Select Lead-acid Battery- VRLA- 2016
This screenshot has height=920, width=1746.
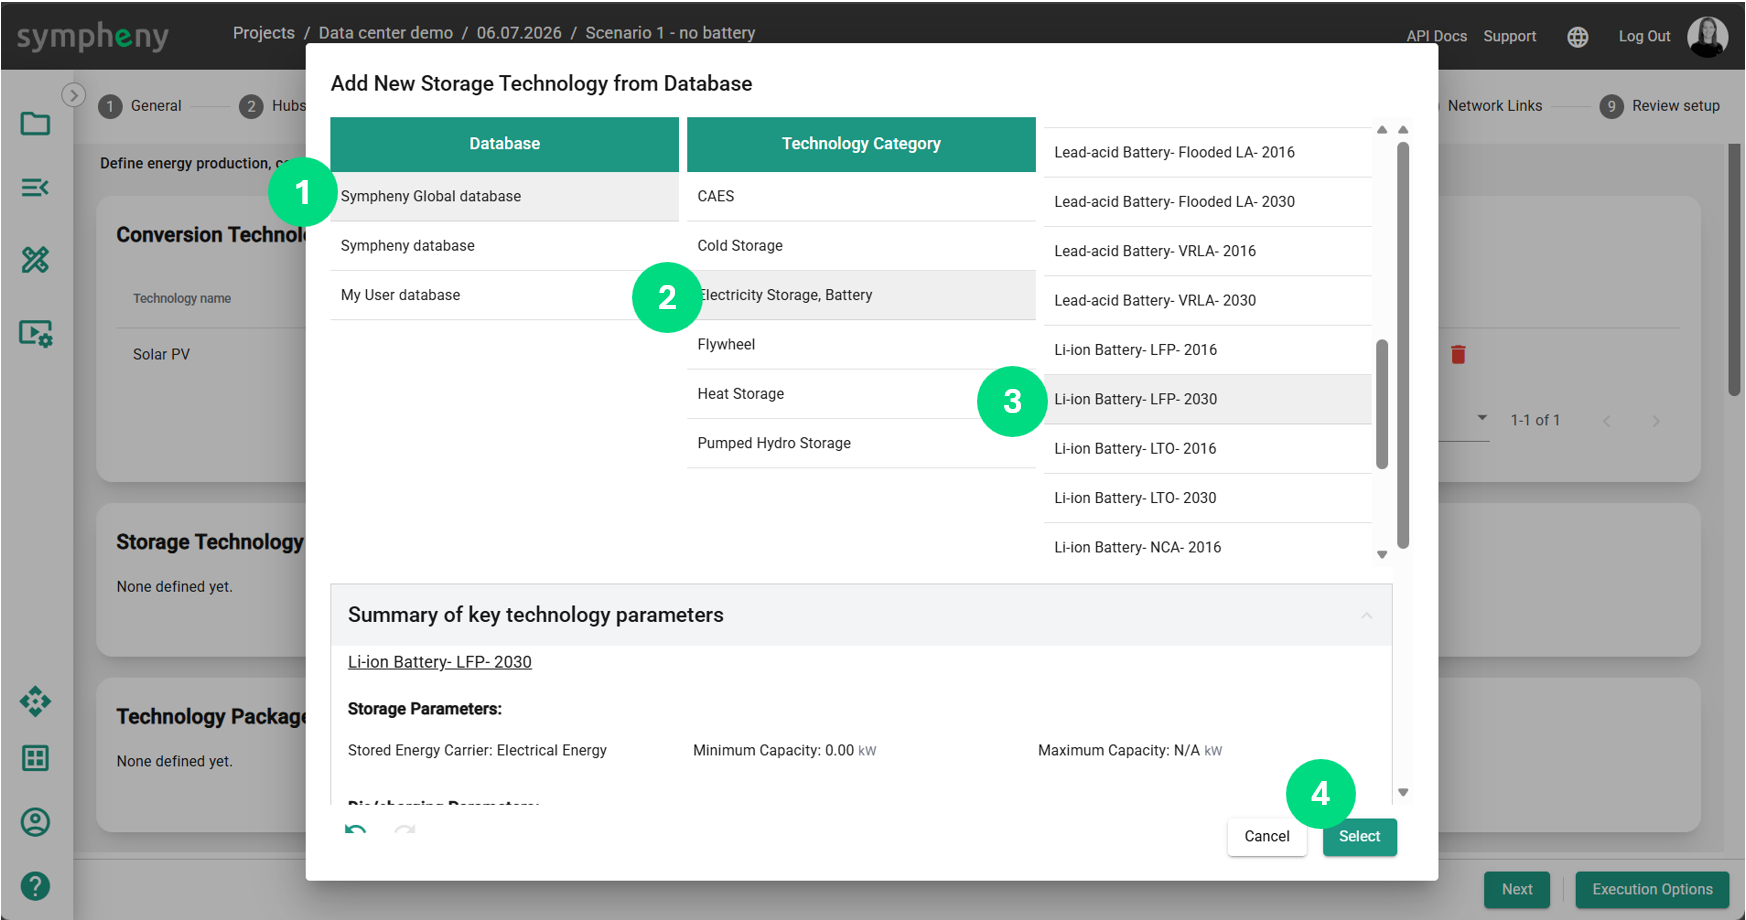[1207, 251]
